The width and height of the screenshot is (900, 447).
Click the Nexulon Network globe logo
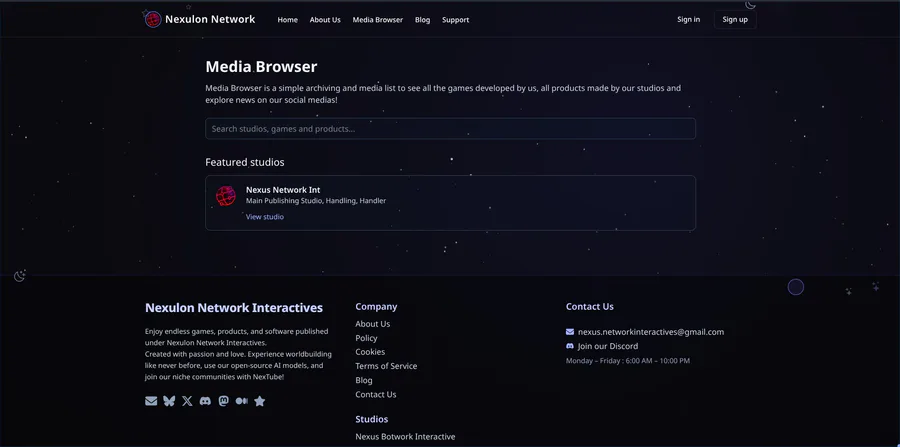point(153,20)
